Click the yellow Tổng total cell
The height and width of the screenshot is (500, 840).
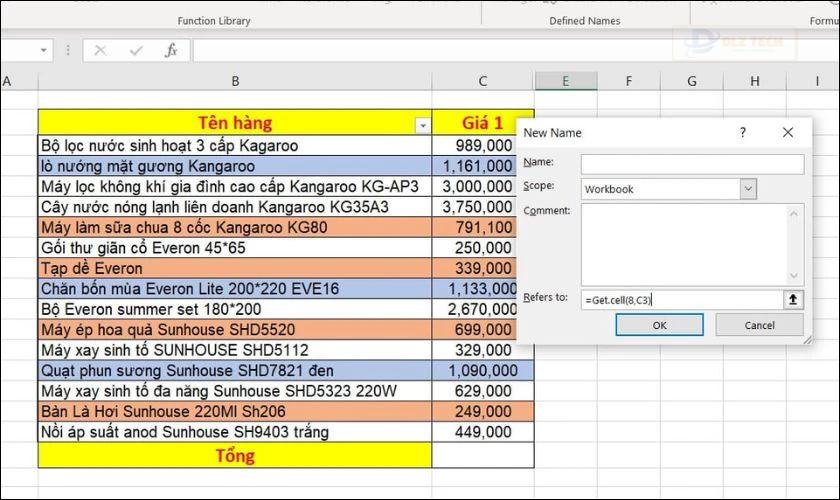pyautogui.click(x=235, y=456)
